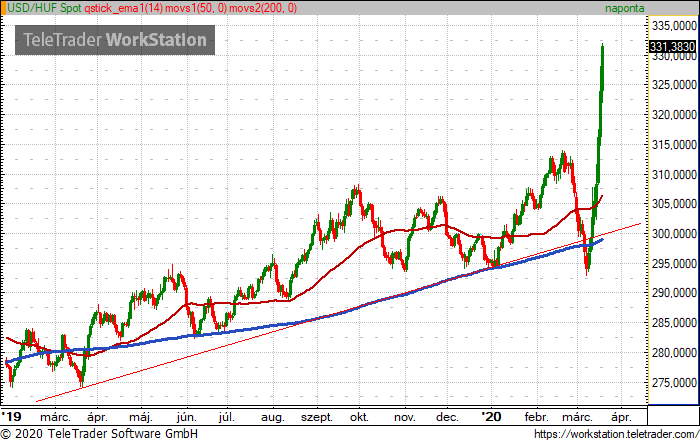This screenshot has width=700, height=443.
Task: Click the USD/HUF Spot title label
Action: (45, 8)
